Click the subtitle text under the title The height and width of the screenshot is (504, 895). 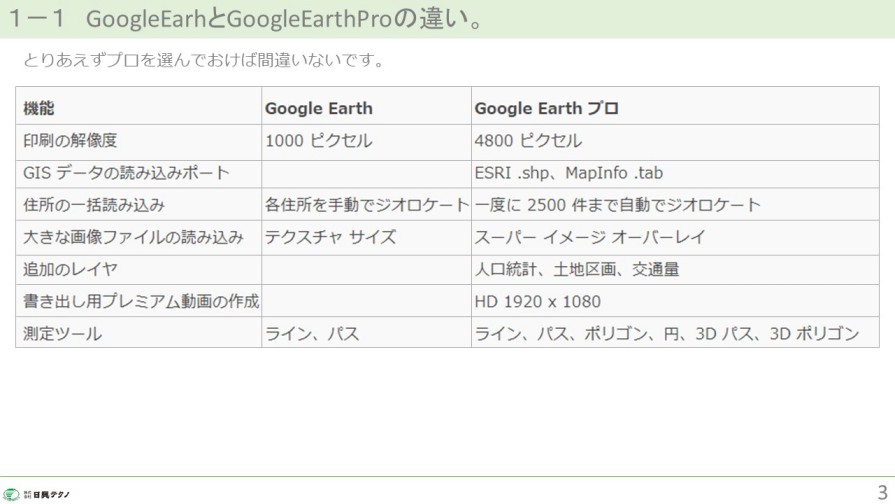point(204,60)
